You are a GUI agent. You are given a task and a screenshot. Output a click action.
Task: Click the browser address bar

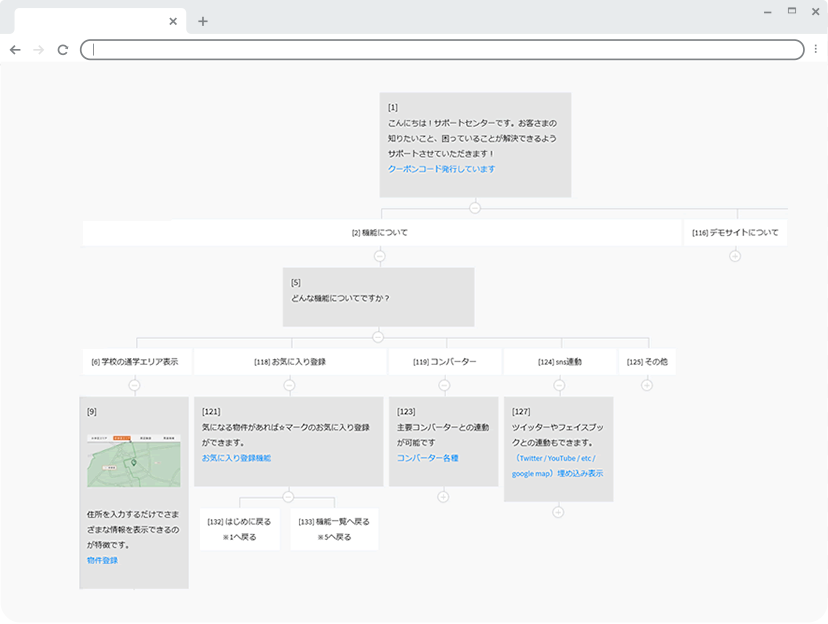click(440, 50)
